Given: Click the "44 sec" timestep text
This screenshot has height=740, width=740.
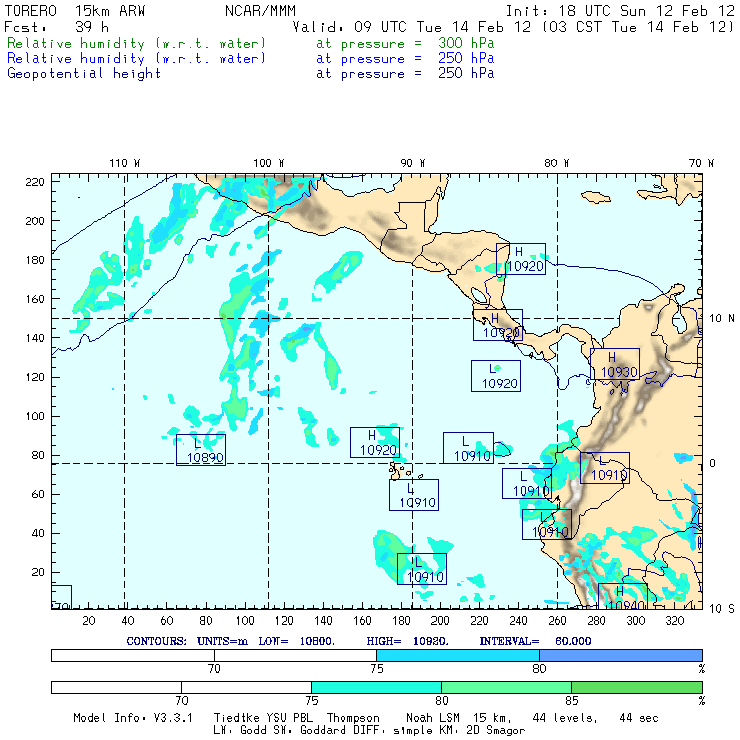Looking at the screenshot, I should point(639,718).
